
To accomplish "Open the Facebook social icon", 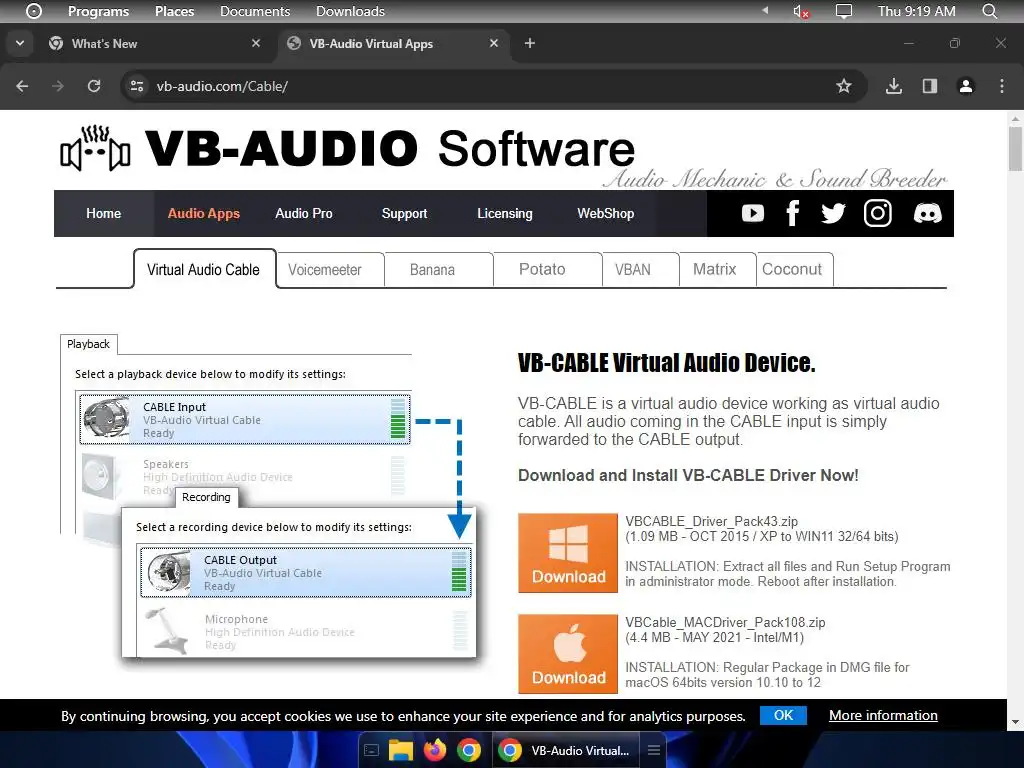I will (793, 214).
